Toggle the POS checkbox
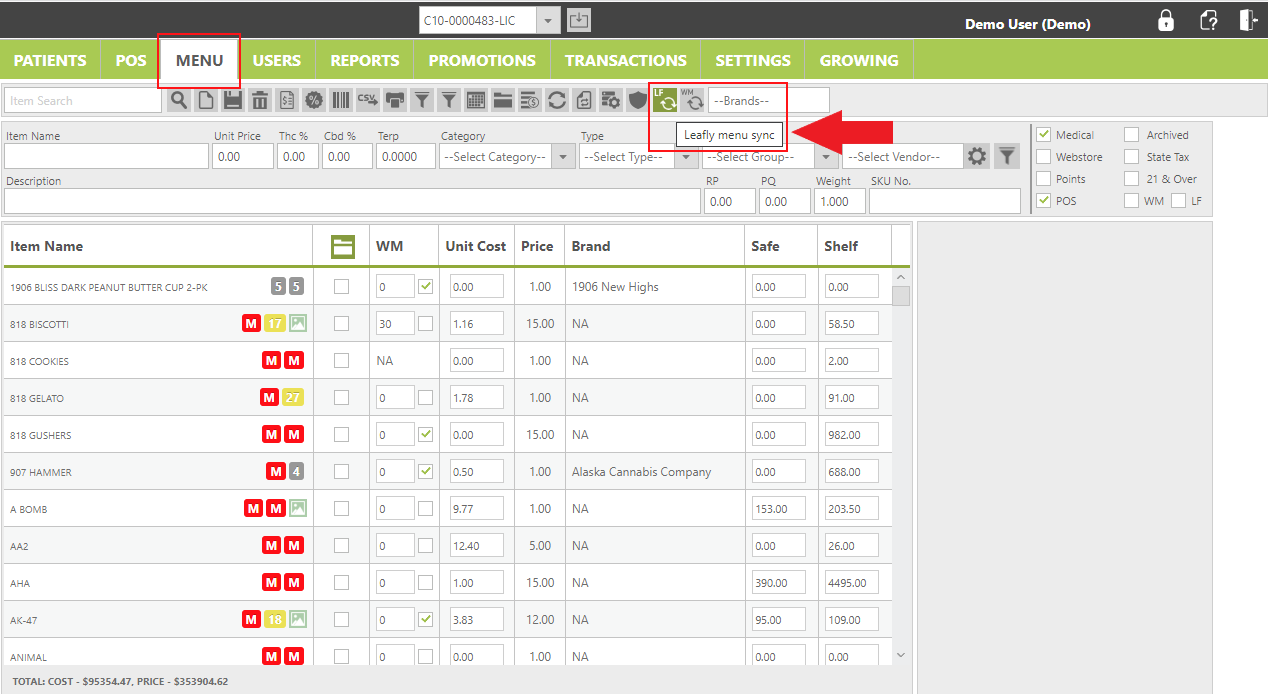The width and height of the screenshot is (1268, 694). pos(1044,200)
